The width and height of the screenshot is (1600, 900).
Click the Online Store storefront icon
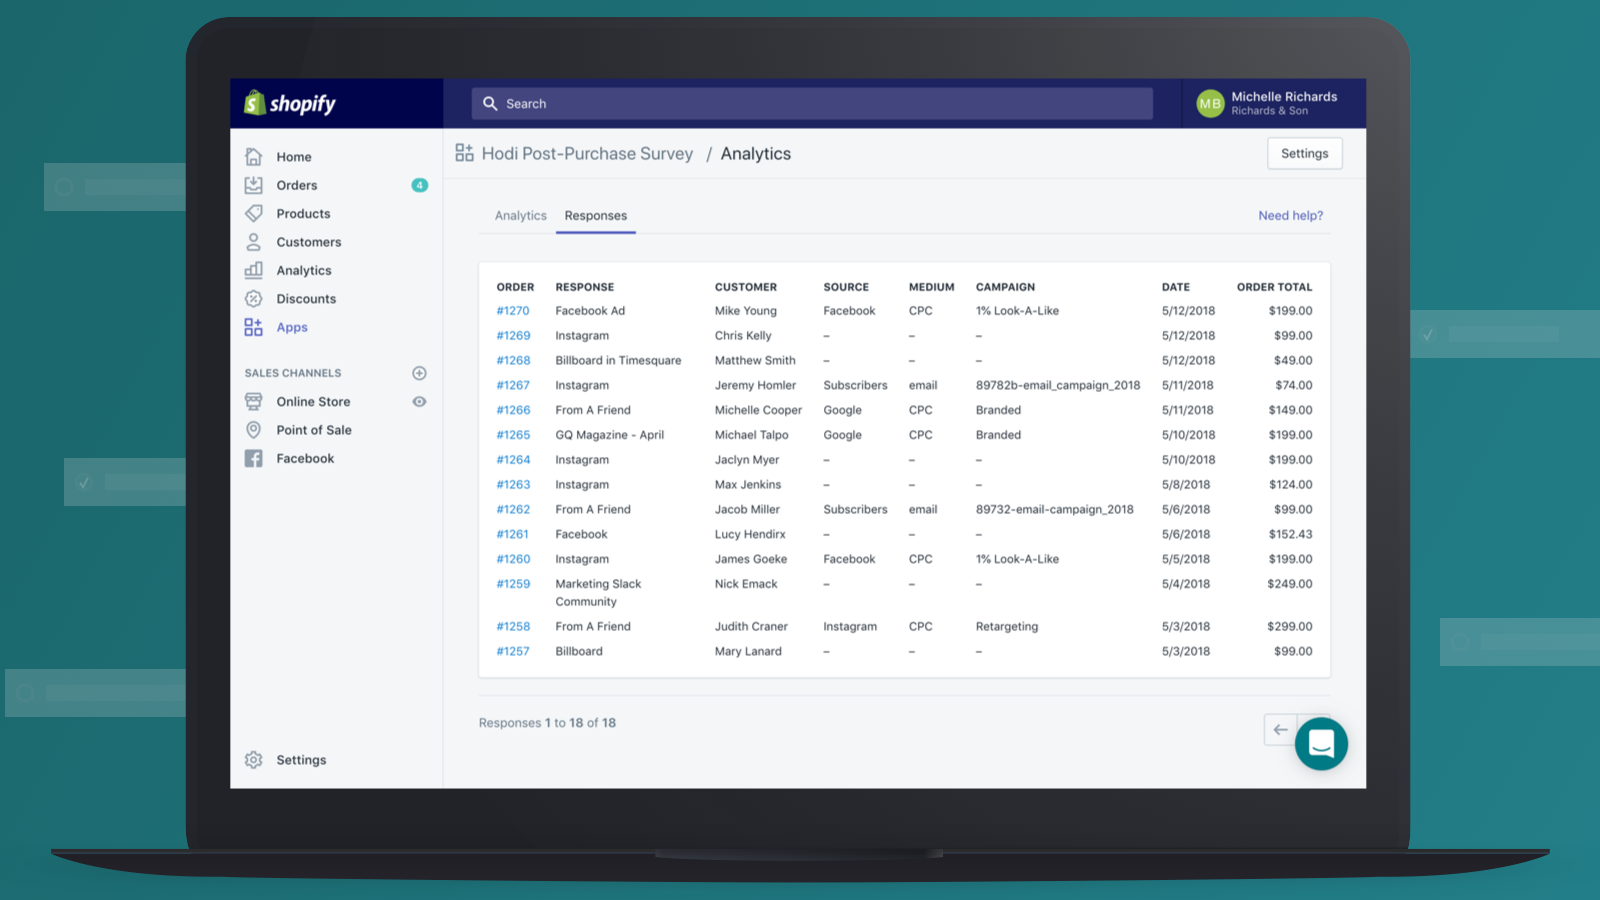click(x=254, y=401)
